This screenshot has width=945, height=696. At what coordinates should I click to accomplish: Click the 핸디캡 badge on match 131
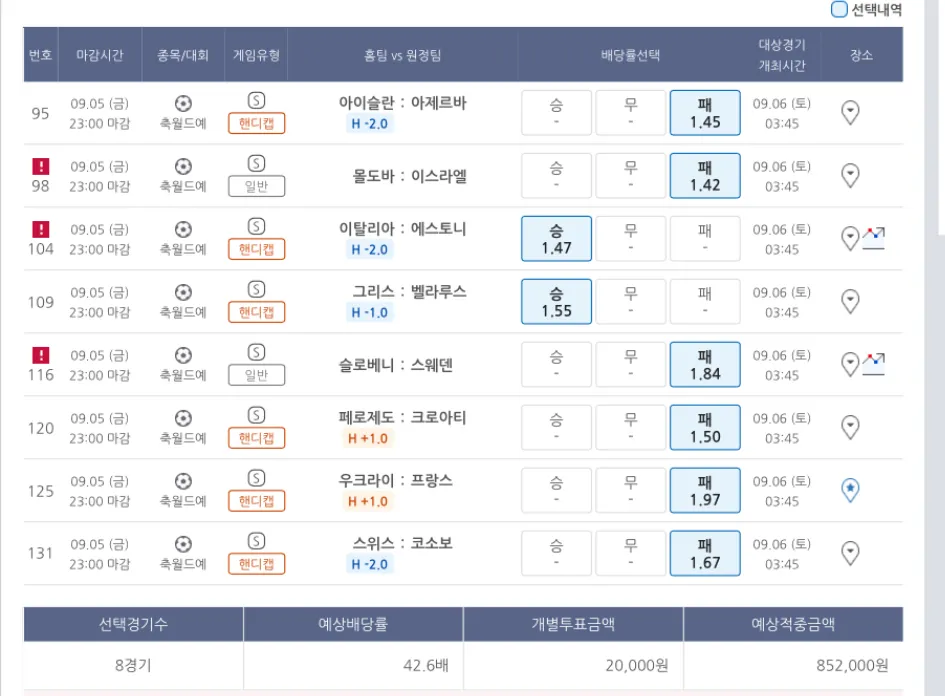click(x=257, y=564)
